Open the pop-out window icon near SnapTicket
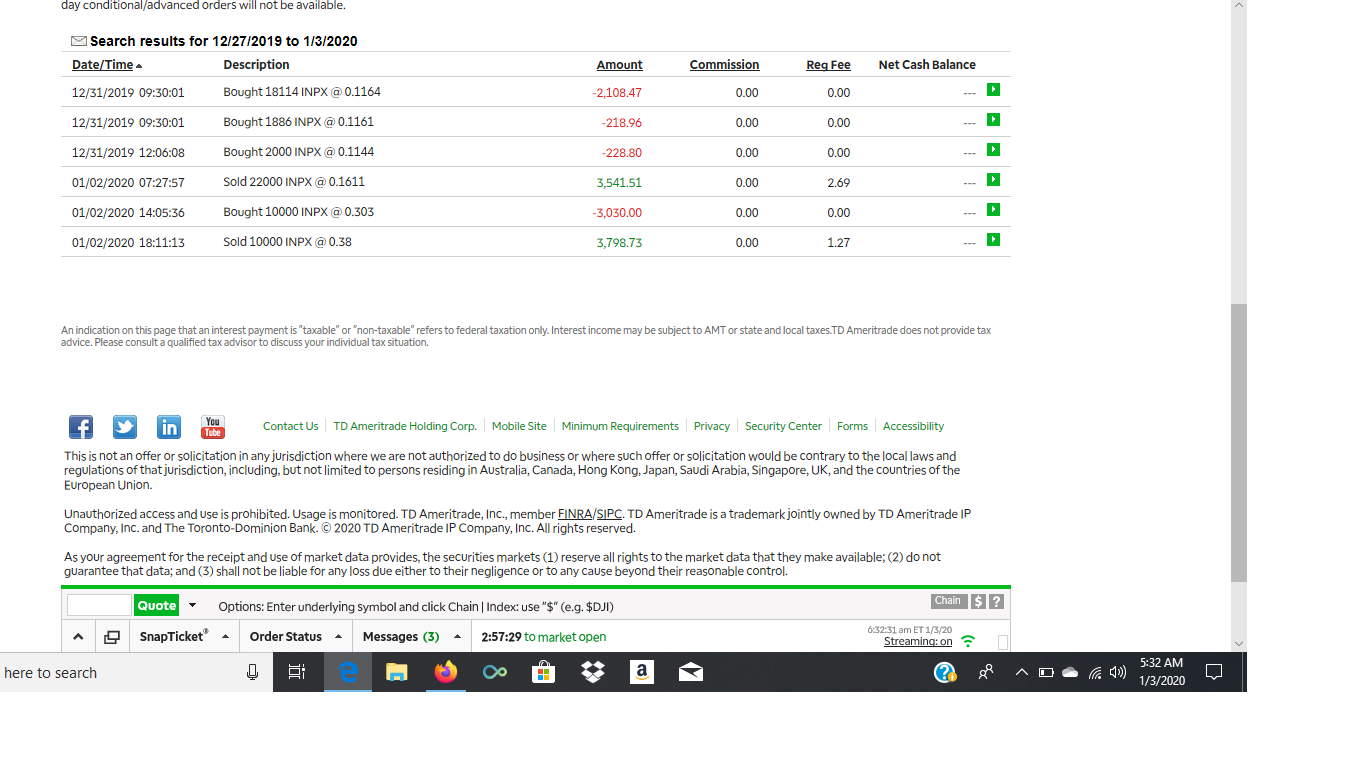 pyautogui.click(x=111, y=637)
